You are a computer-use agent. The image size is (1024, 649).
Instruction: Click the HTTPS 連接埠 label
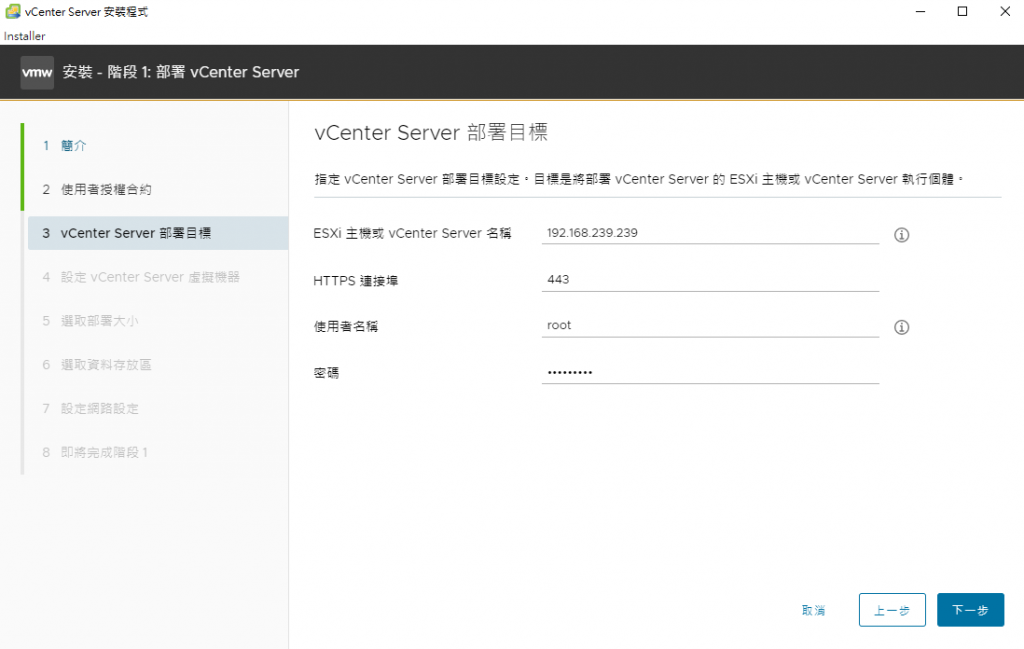point(356,281)
